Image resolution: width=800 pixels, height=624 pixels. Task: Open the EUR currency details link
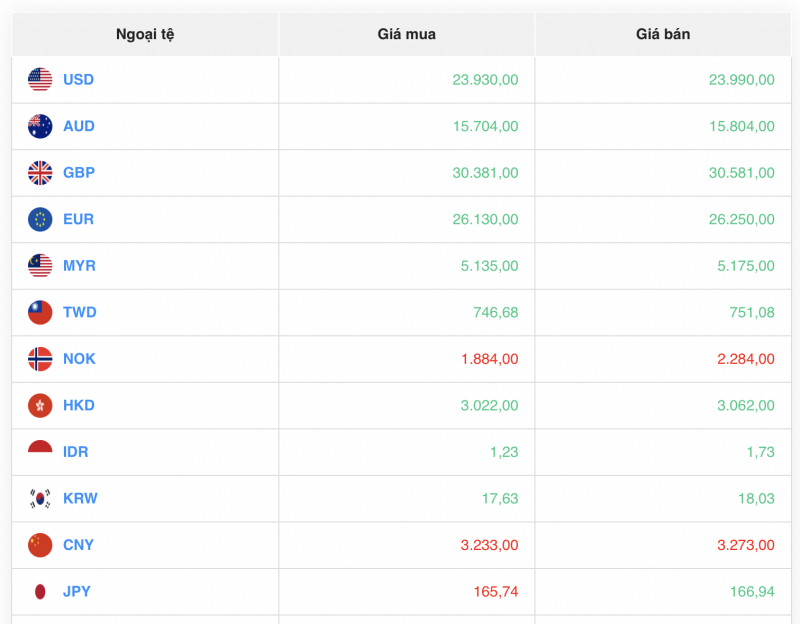pos(77,219)
